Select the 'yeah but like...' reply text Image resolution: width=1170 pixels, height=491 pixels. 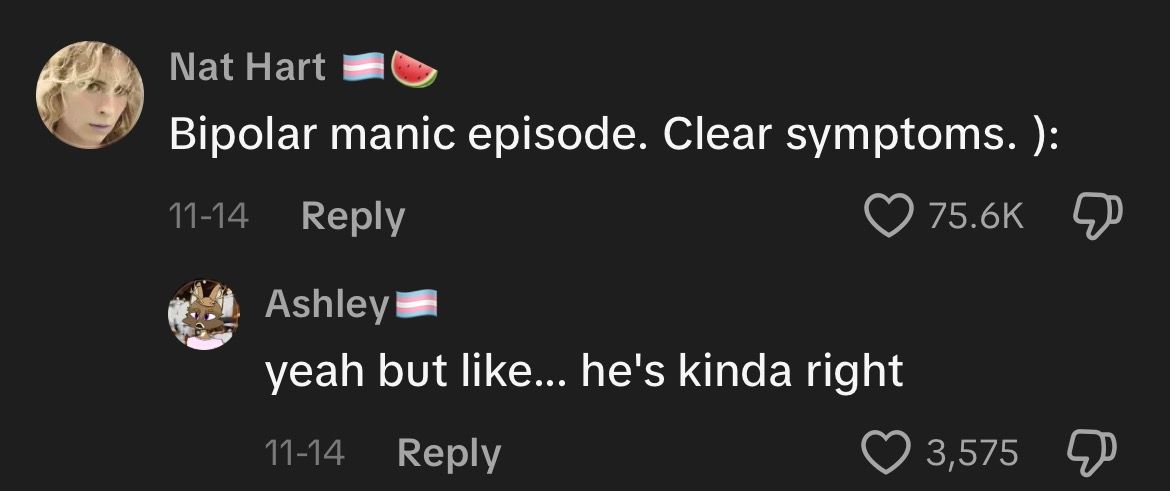584,371
